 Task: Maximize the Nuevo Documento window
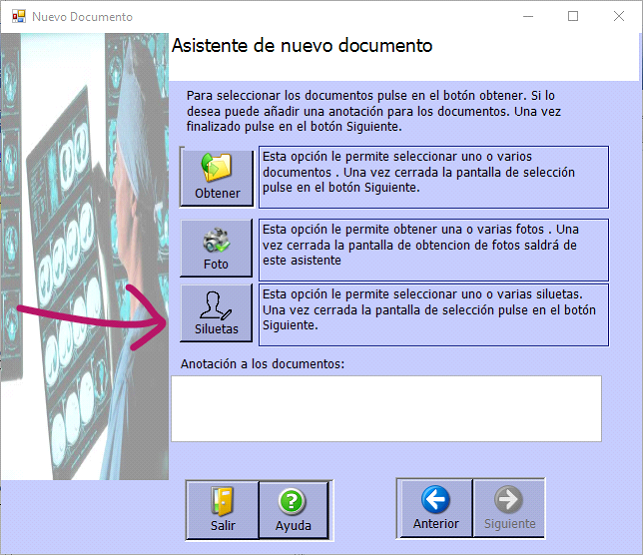coord(573,17)
